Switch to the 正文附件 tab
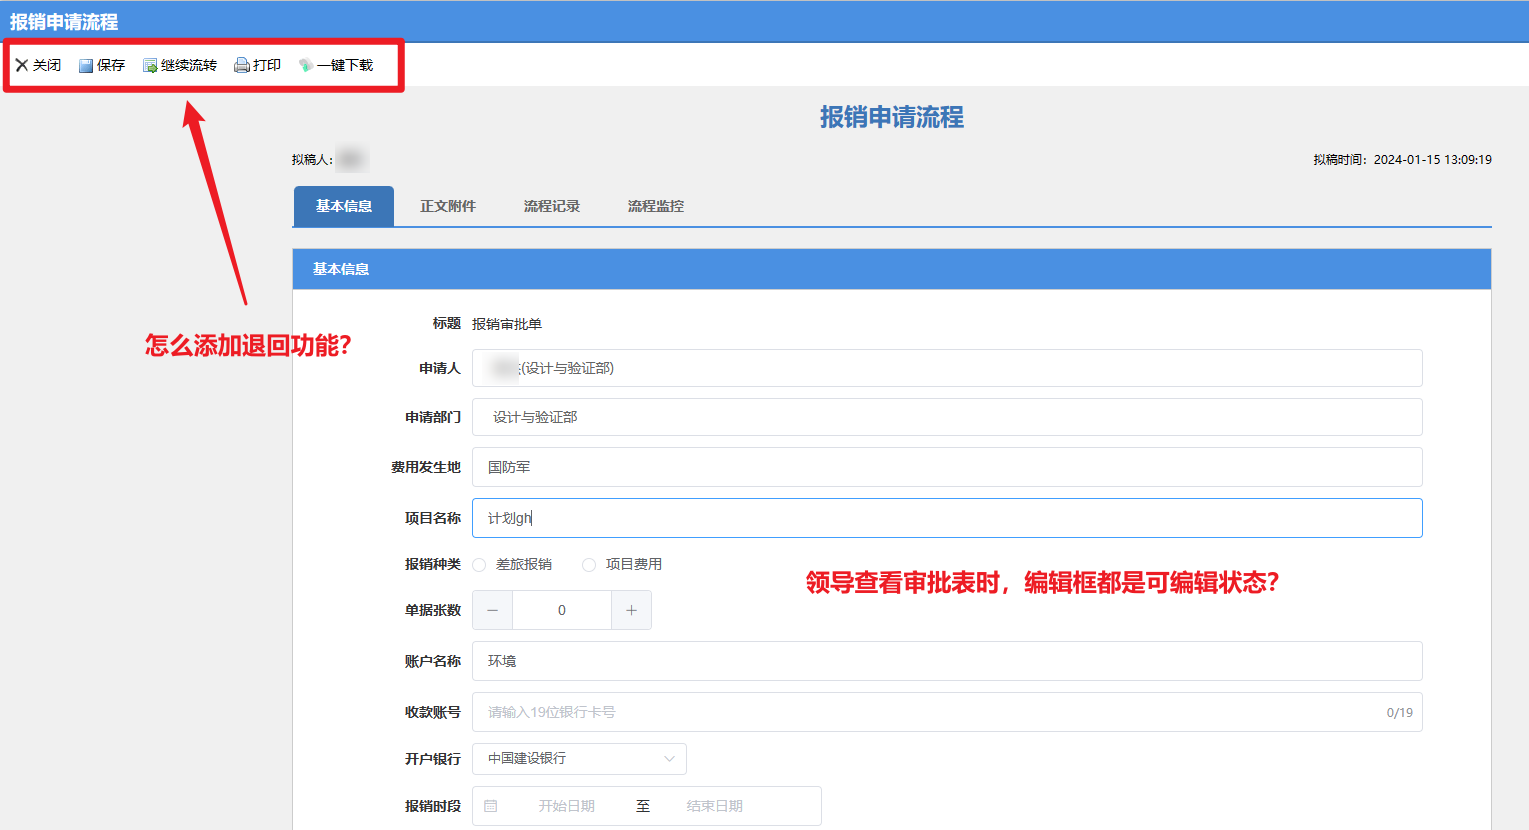The width and height of the screenshot is (1529, 830). (448, 206)
